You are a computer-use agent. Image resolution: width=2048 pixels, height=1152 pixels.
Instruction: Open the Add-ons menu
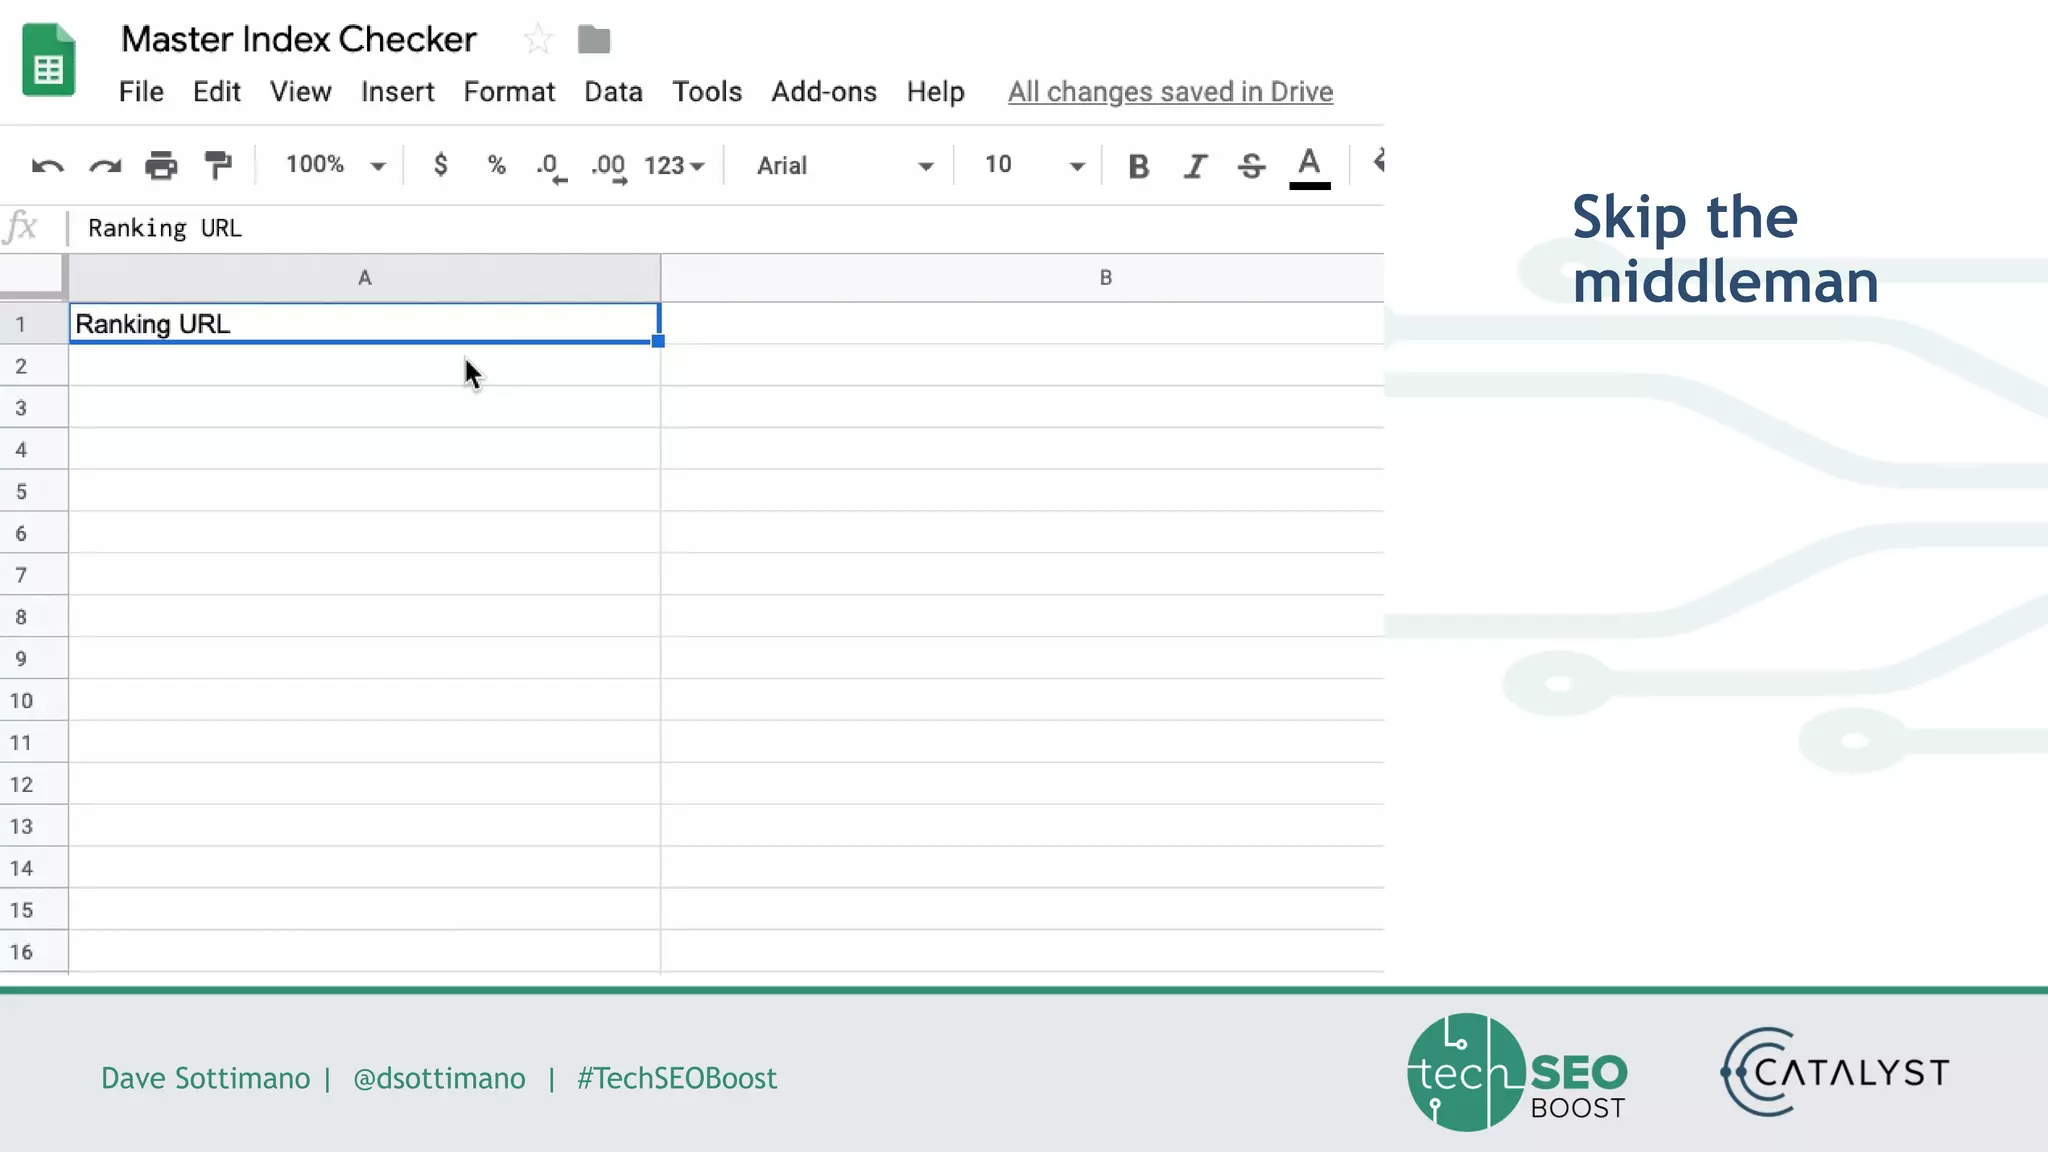coord(824,92)
